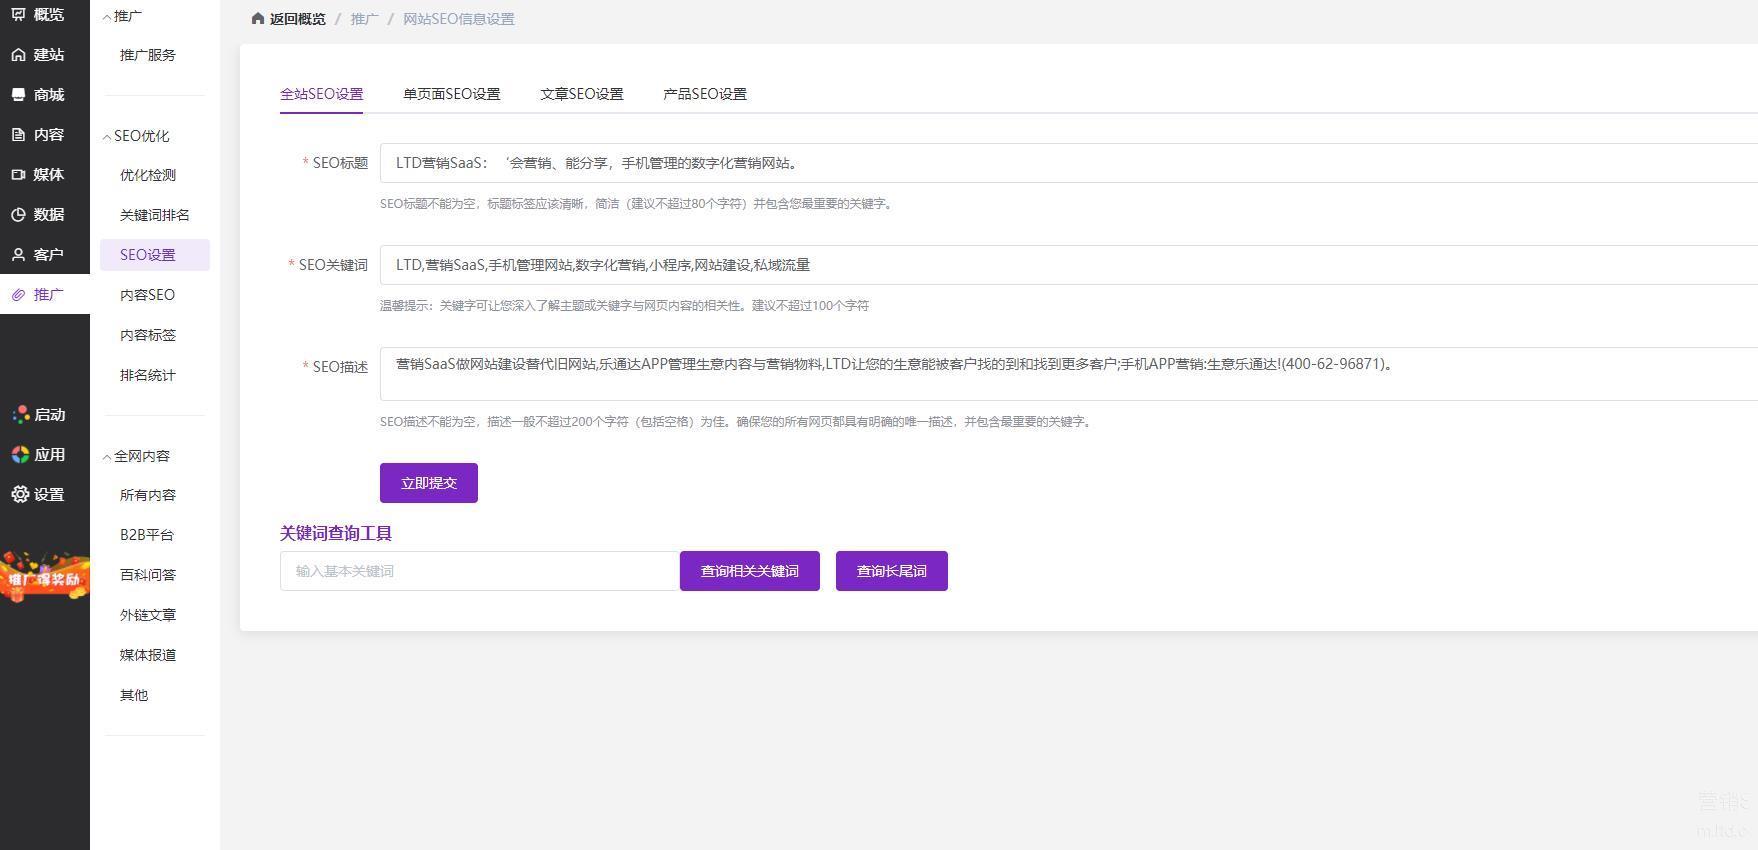Image resolution: width=1758 pixels, height=850 pixels.
Task: Click the 数据 pie chart icon
Action: (19, 215)
